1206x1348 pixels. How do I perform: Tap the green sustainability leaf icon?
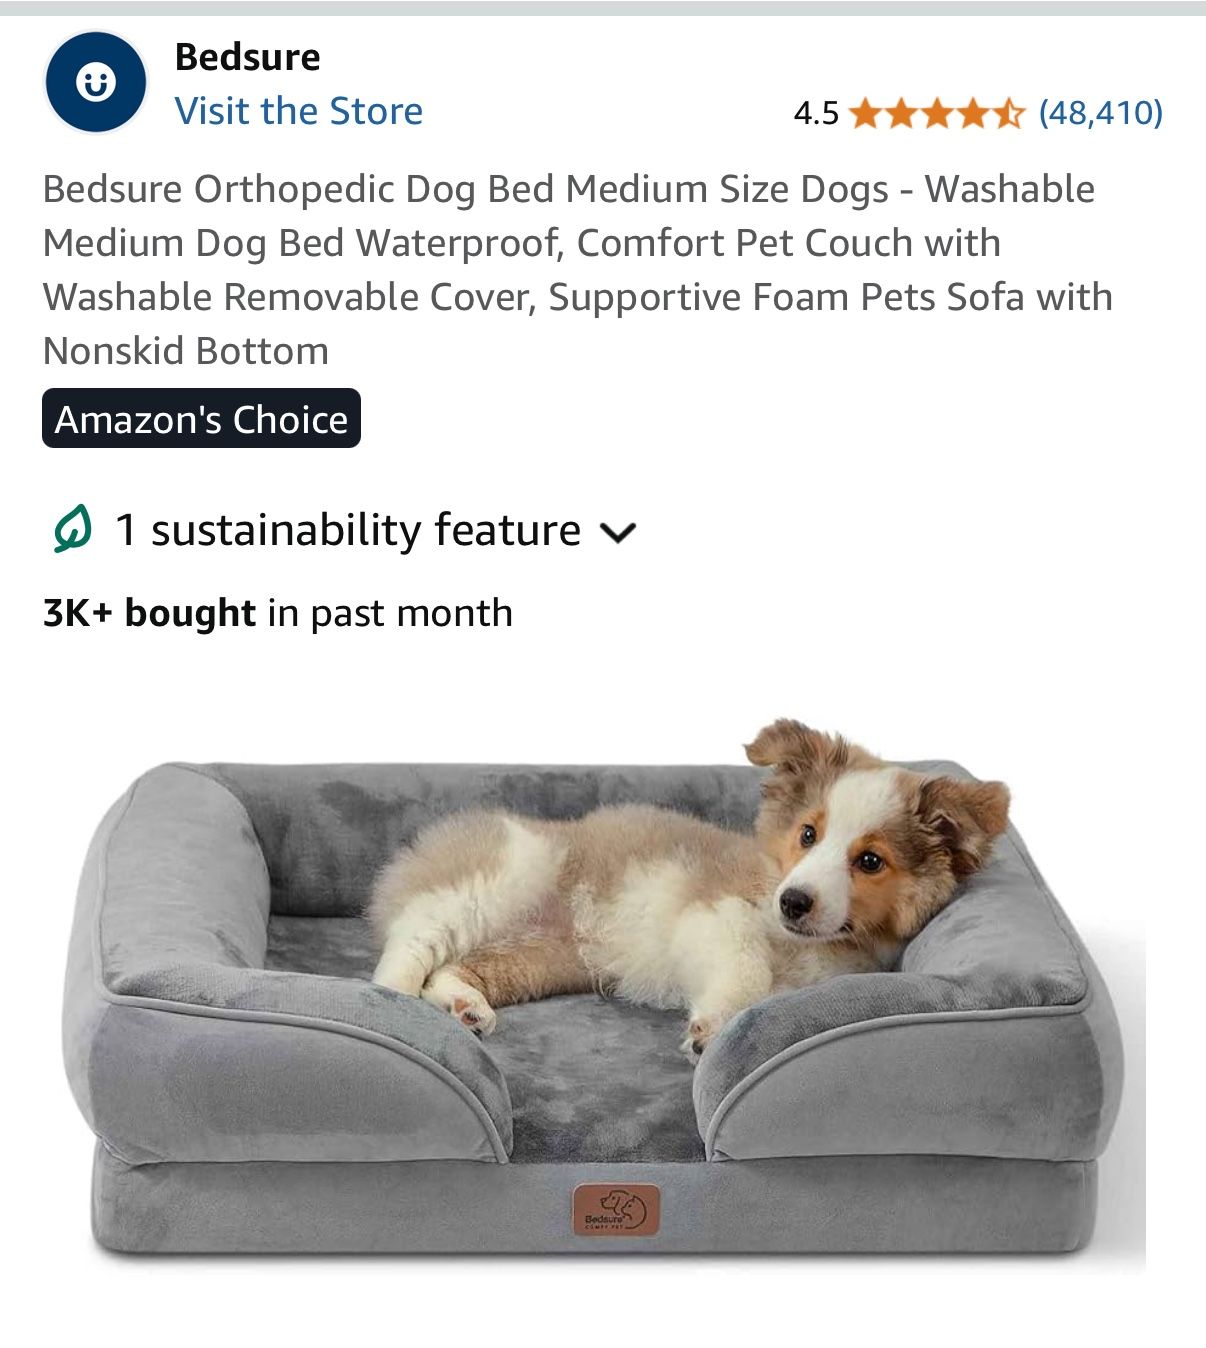pos(73,529)
